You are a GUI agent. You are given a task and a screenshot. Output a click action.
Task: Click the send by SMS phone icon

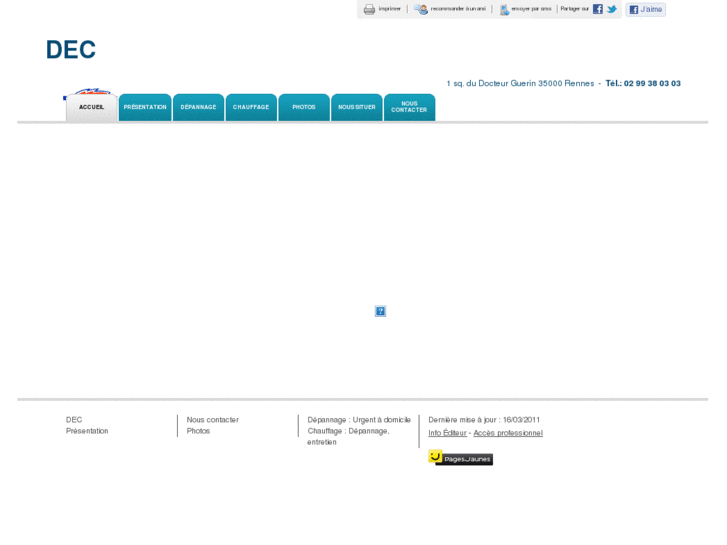click(504, 10)
